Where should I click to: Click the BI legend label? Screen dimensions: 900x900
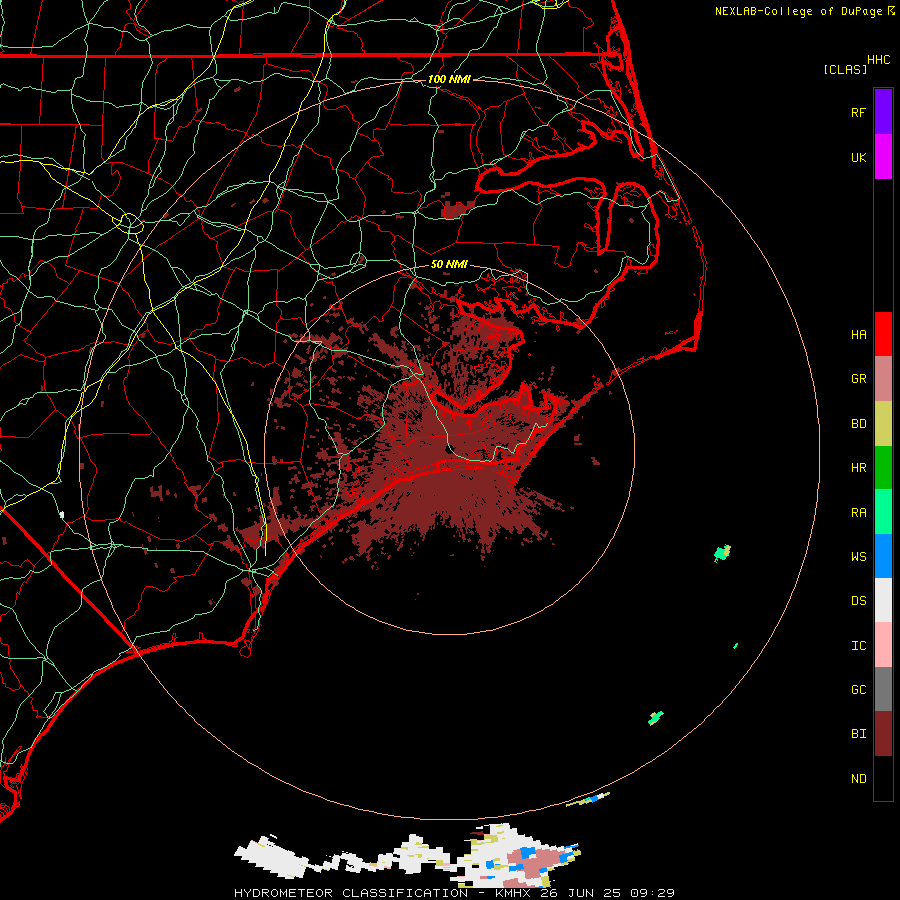[x=858, y=734]
